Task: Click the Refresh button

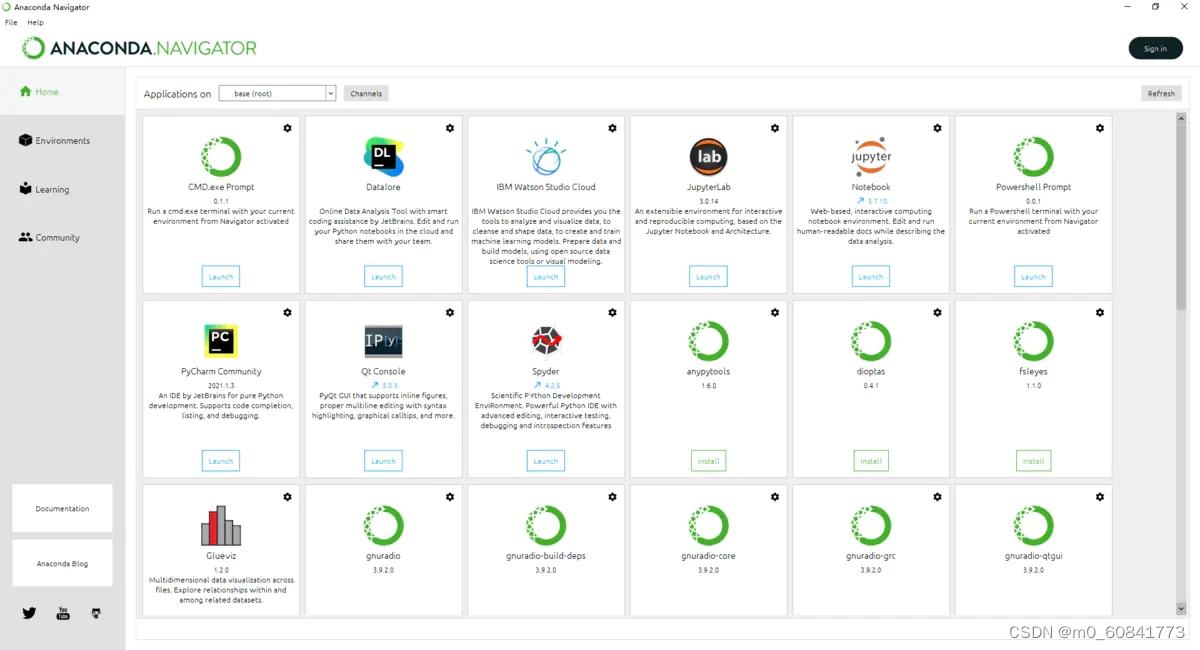Action: click(x=1161, y=93)
